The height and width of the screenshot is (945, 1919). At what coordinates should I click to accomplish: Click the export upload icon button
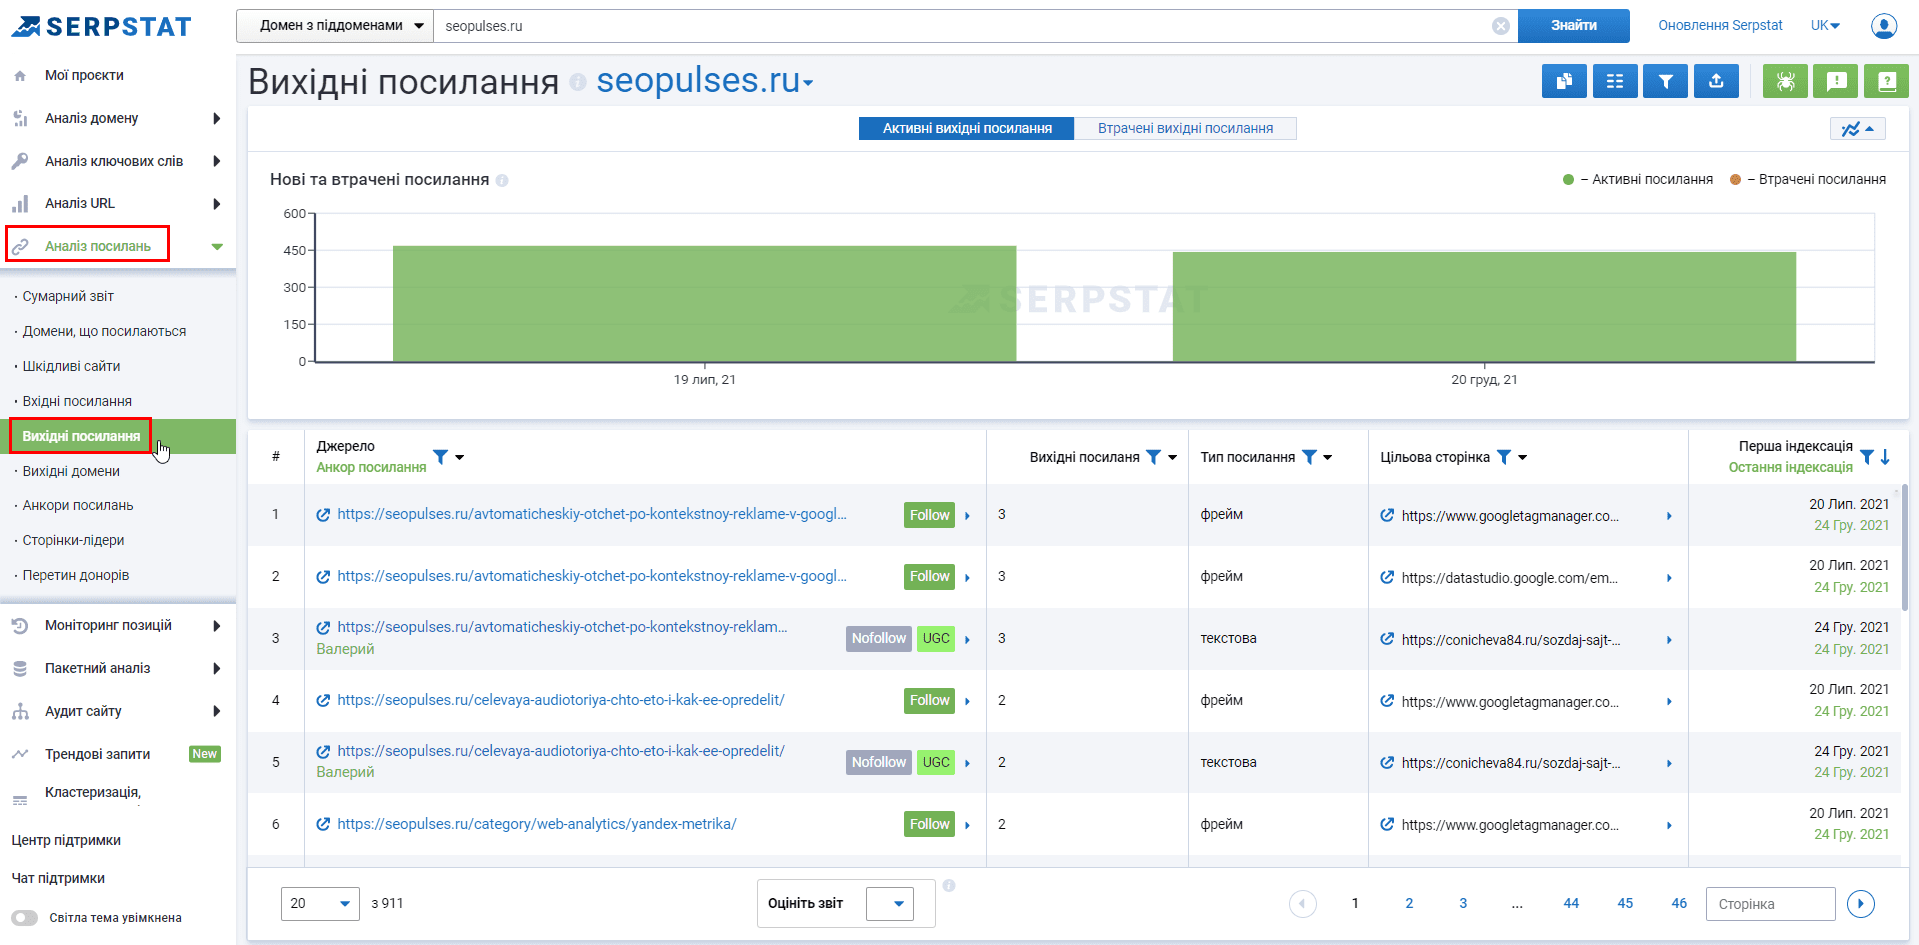(x=1717, y=81)
